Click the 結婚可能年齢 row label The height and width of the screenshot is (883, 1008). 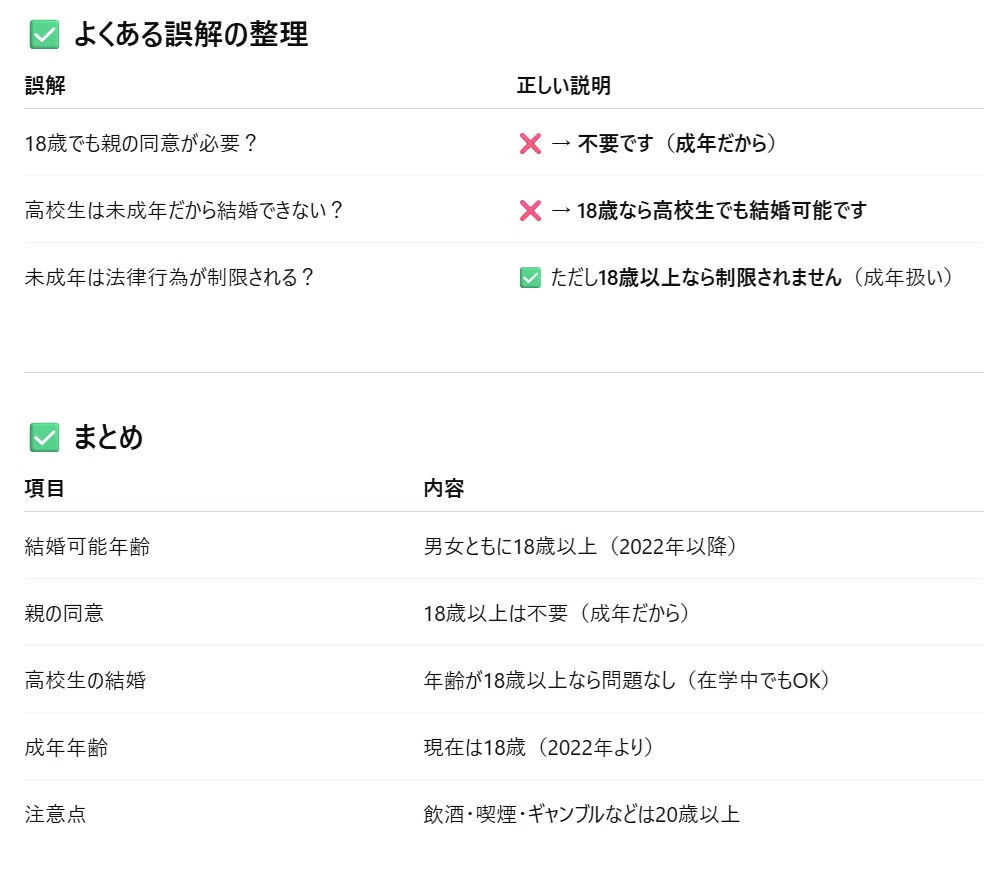tap(87, 546)
